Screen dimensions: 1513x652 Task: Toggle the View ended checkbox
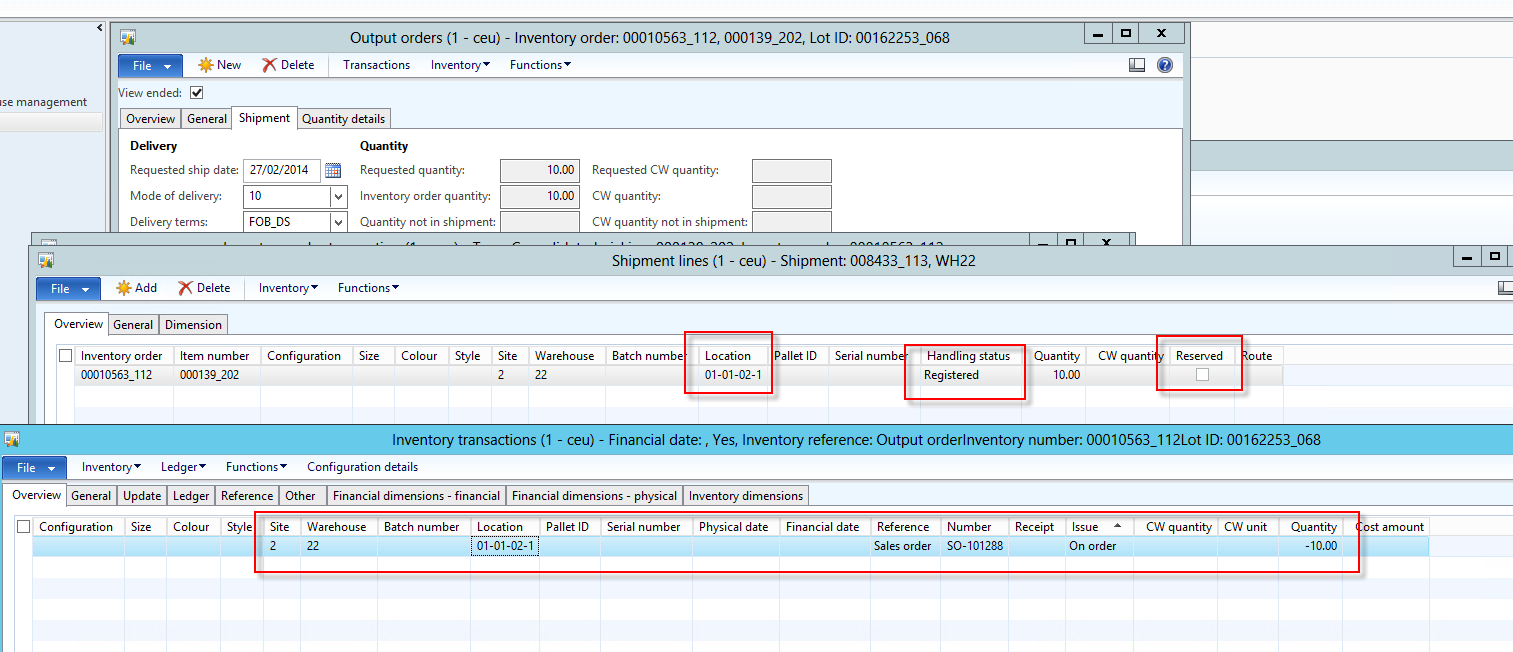pos(197,93)
